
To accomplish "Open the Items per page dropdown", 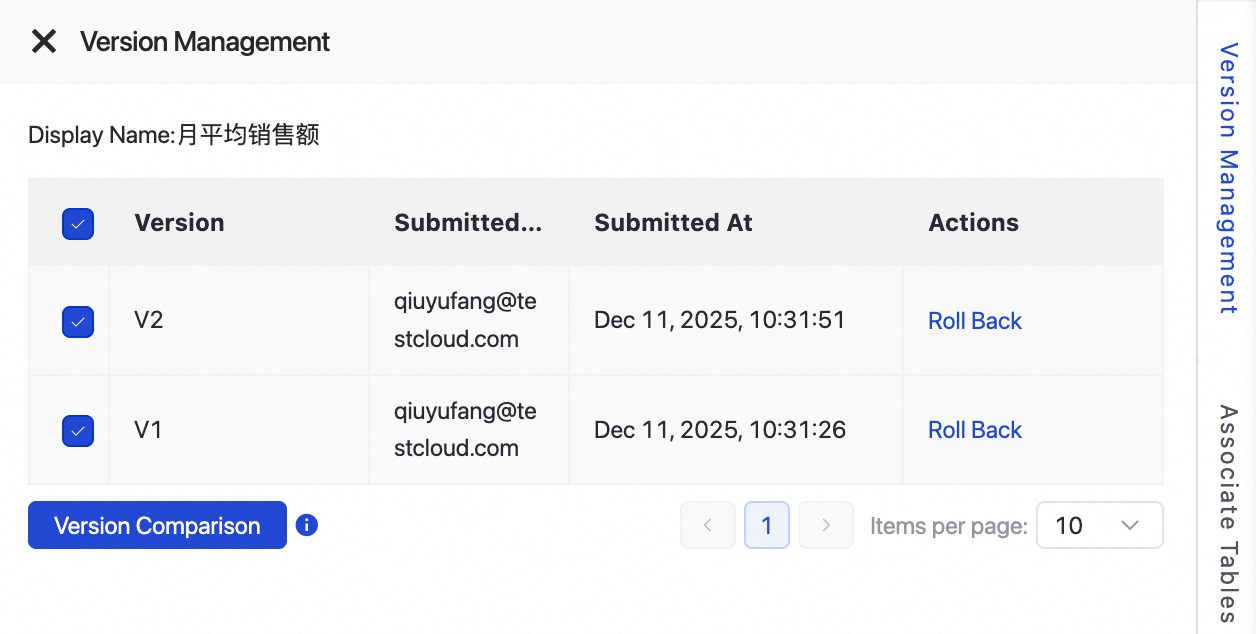I will pyautogui.click(x=1099, y=525).
